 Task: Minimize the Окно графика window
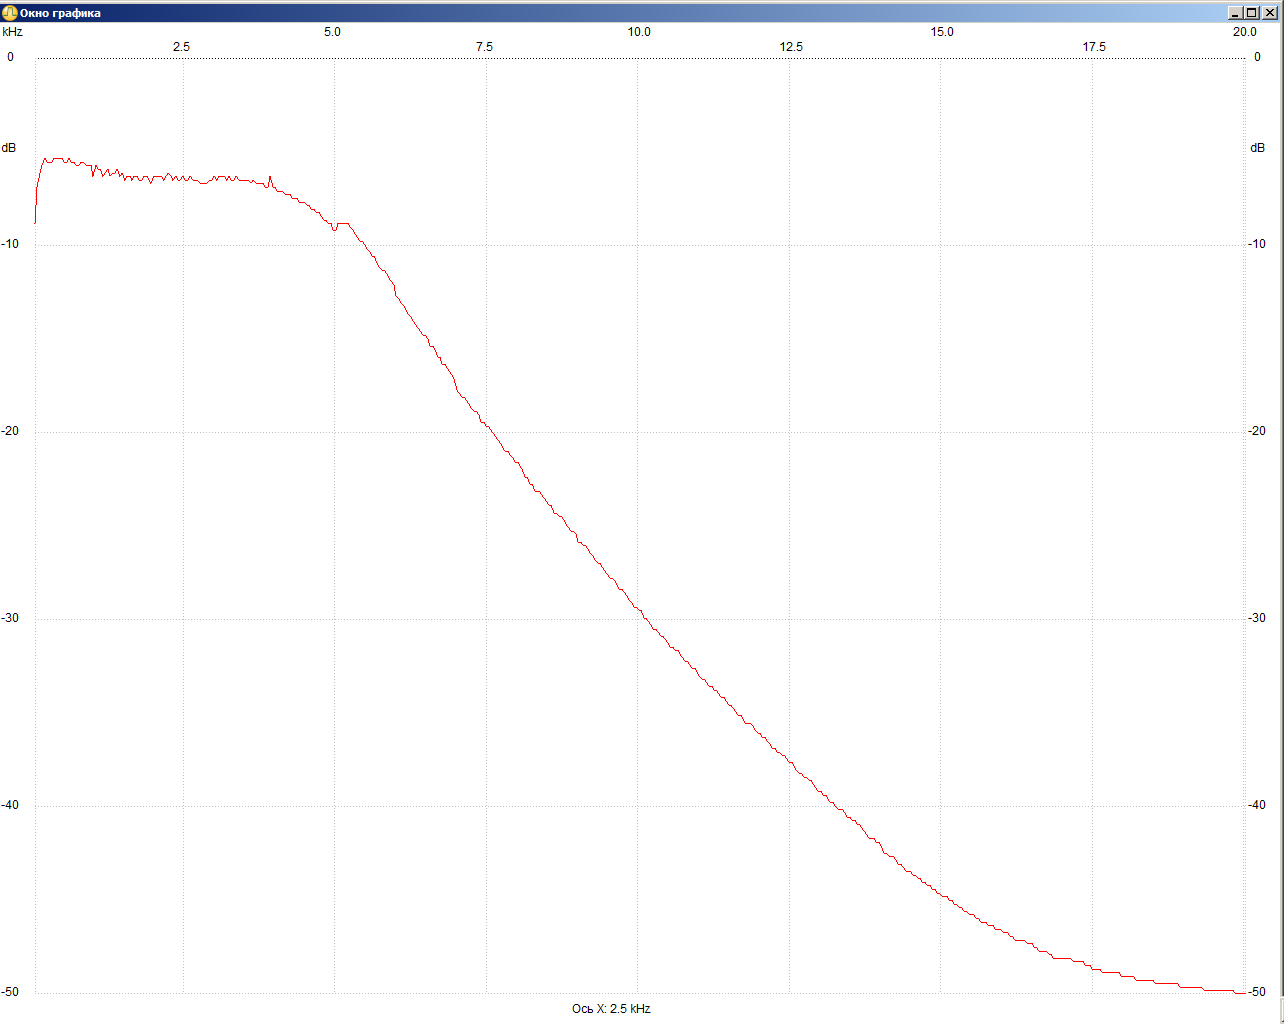[1235, 13]
